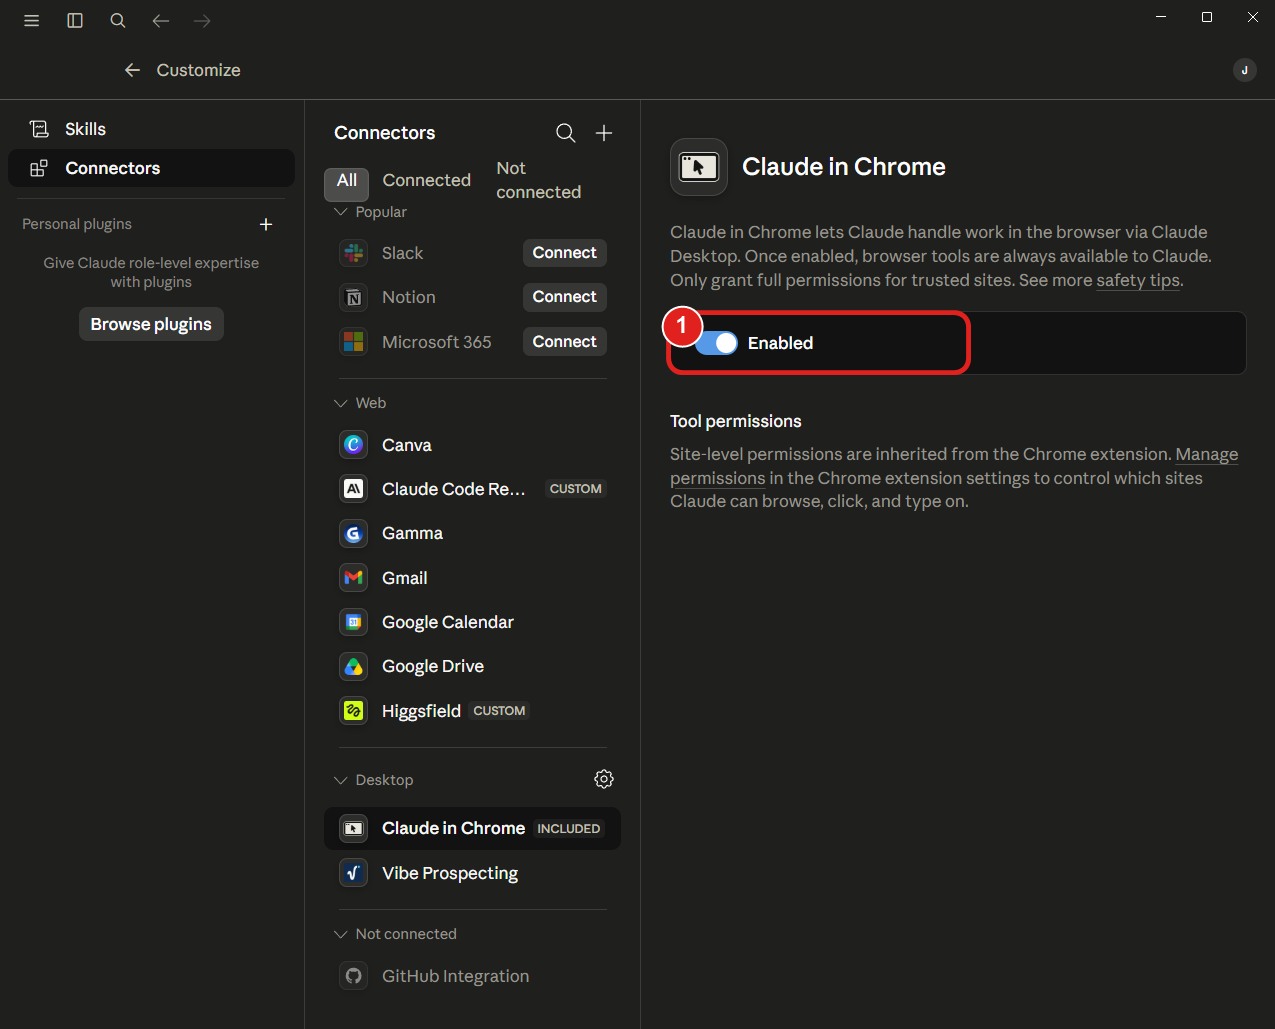Screen dimensions: 1275x1029
Task: Select the Gamma connector row
Action: coord(472,533)
